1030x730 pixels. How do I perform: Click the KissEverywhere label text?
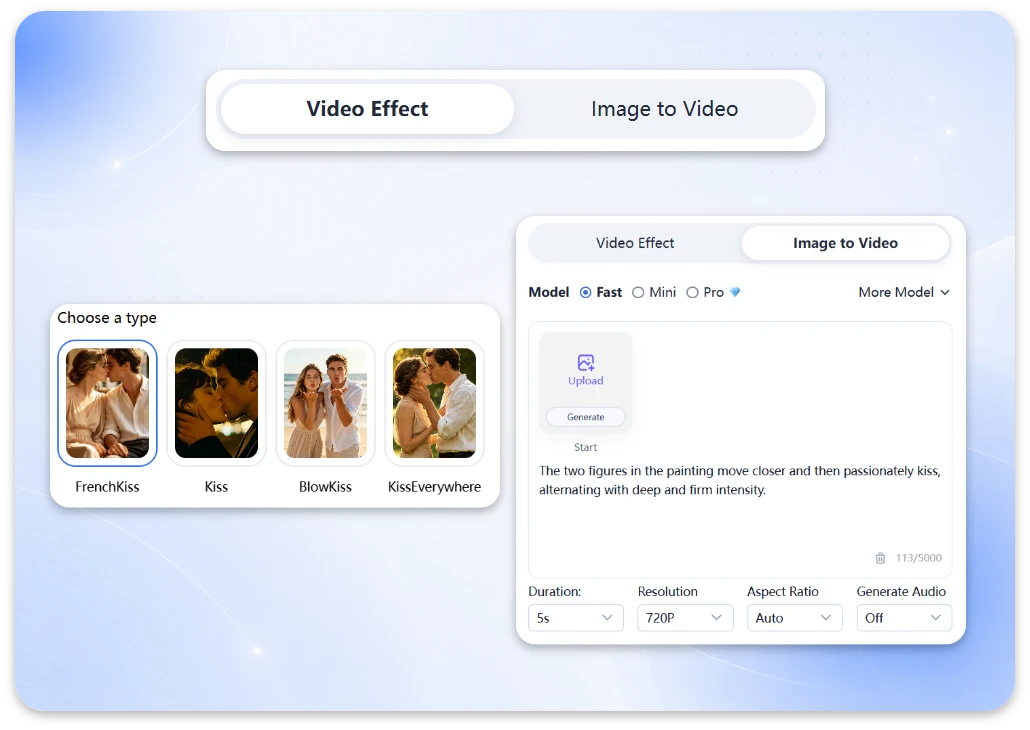point(434,487)
